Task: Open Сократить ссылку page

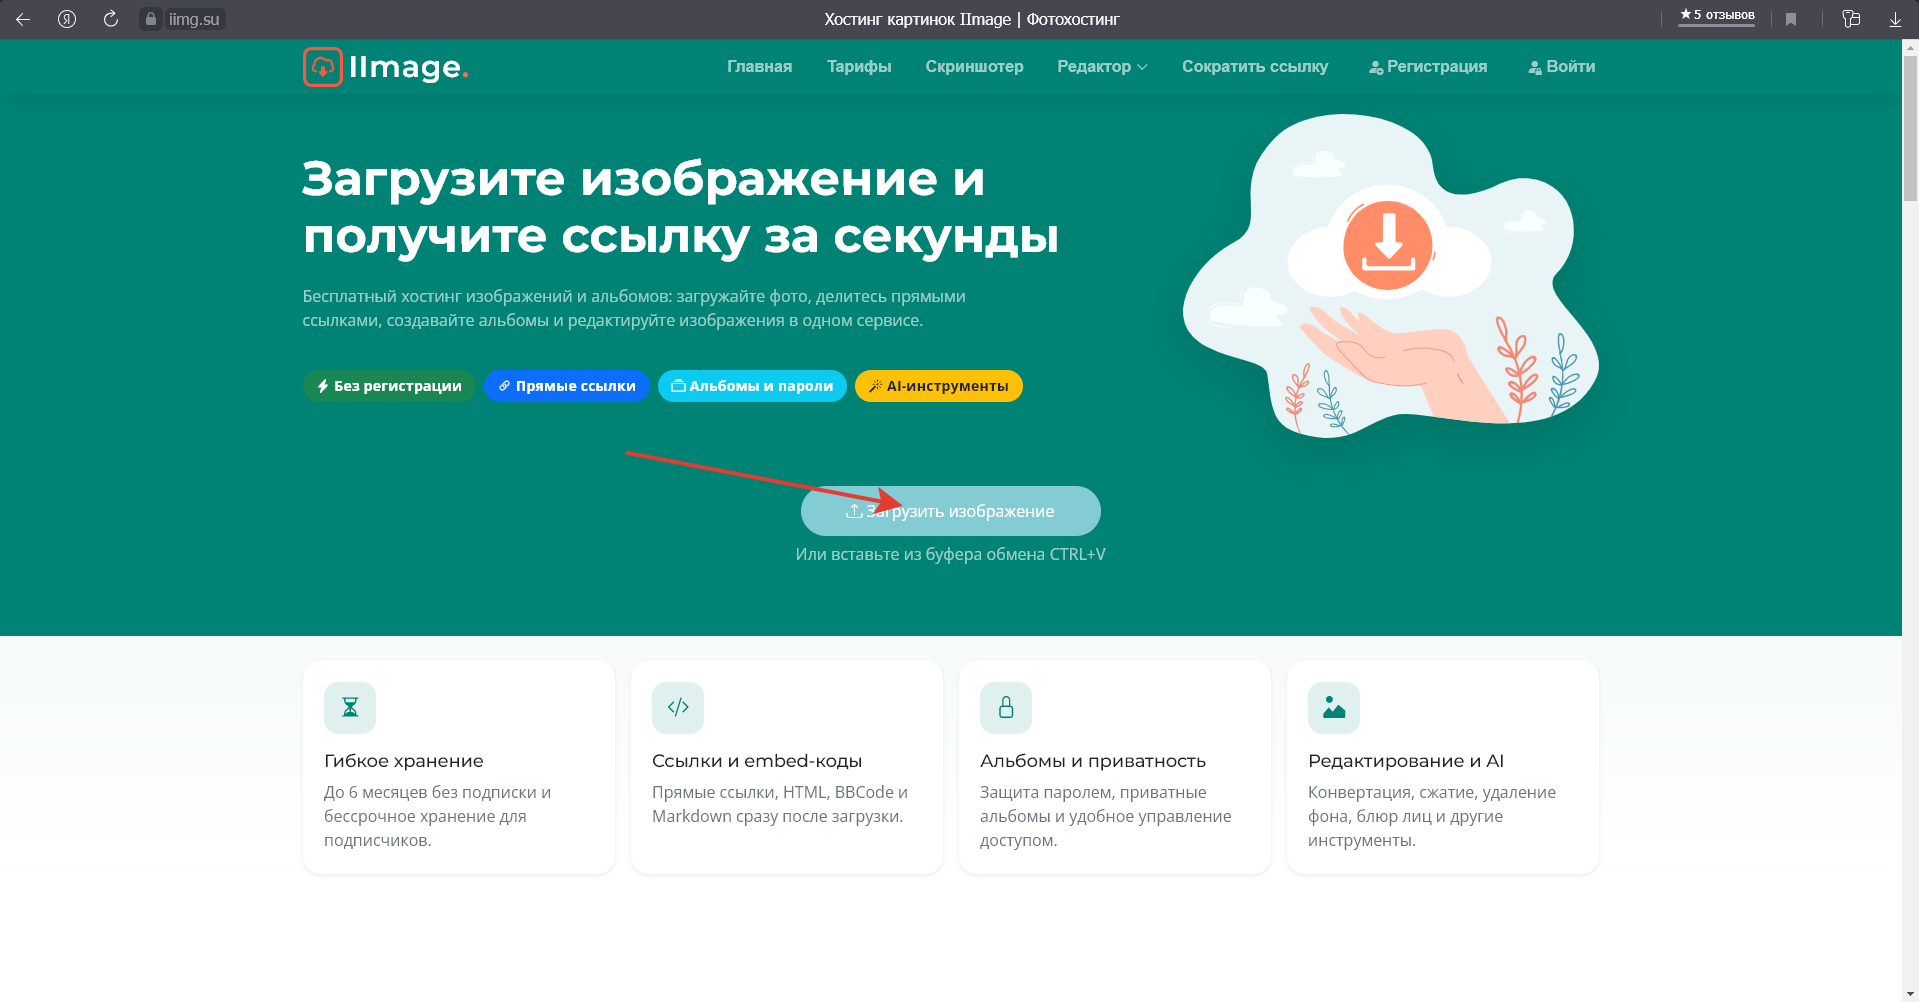Action: click(x=1255, y=67)
